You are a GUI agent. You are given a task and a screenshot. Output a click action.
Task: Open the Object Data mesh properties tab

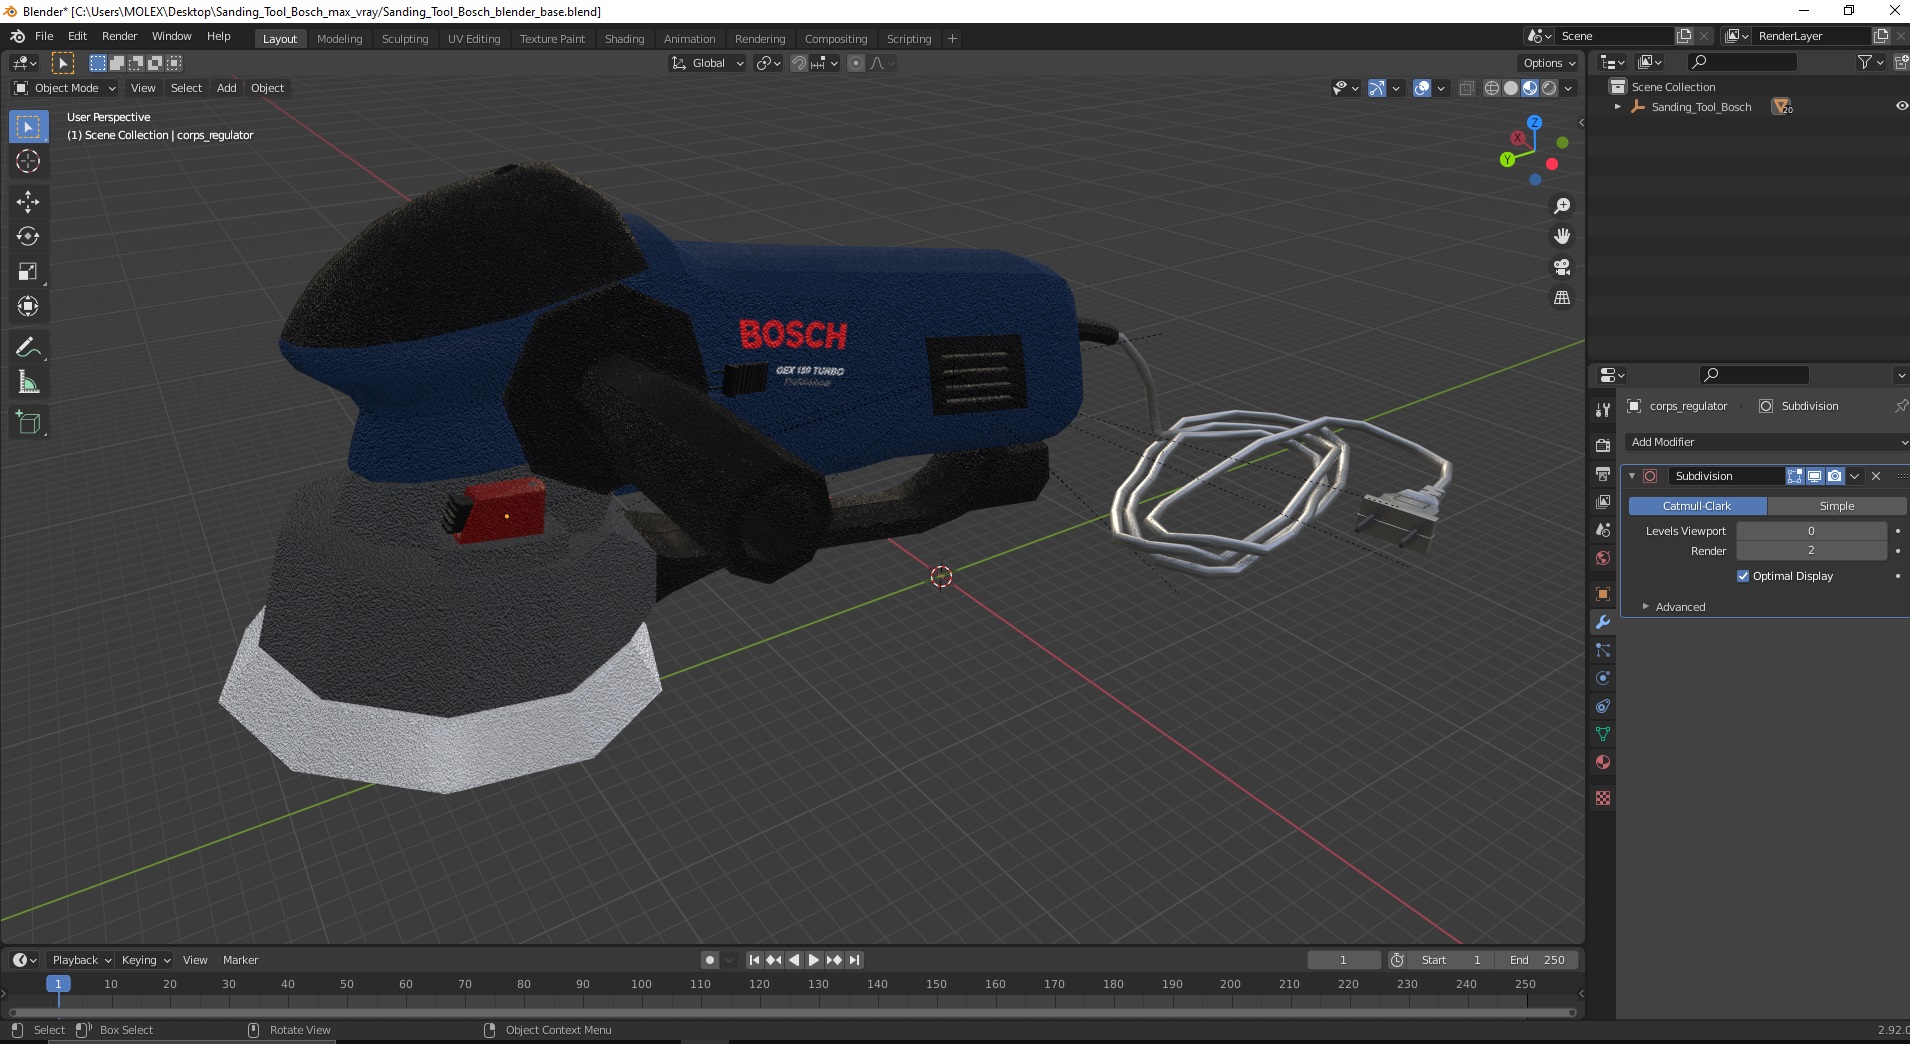point(1603,734)
